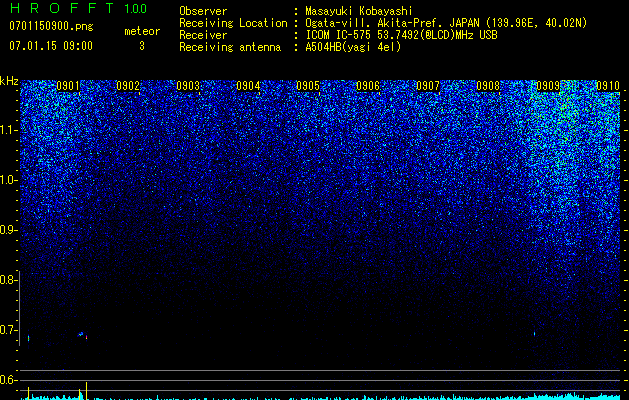The height and width of the screenshot is (400, 629).
Task: Click the tallest yellow detection spike at bottom
Action: [87, 390]
